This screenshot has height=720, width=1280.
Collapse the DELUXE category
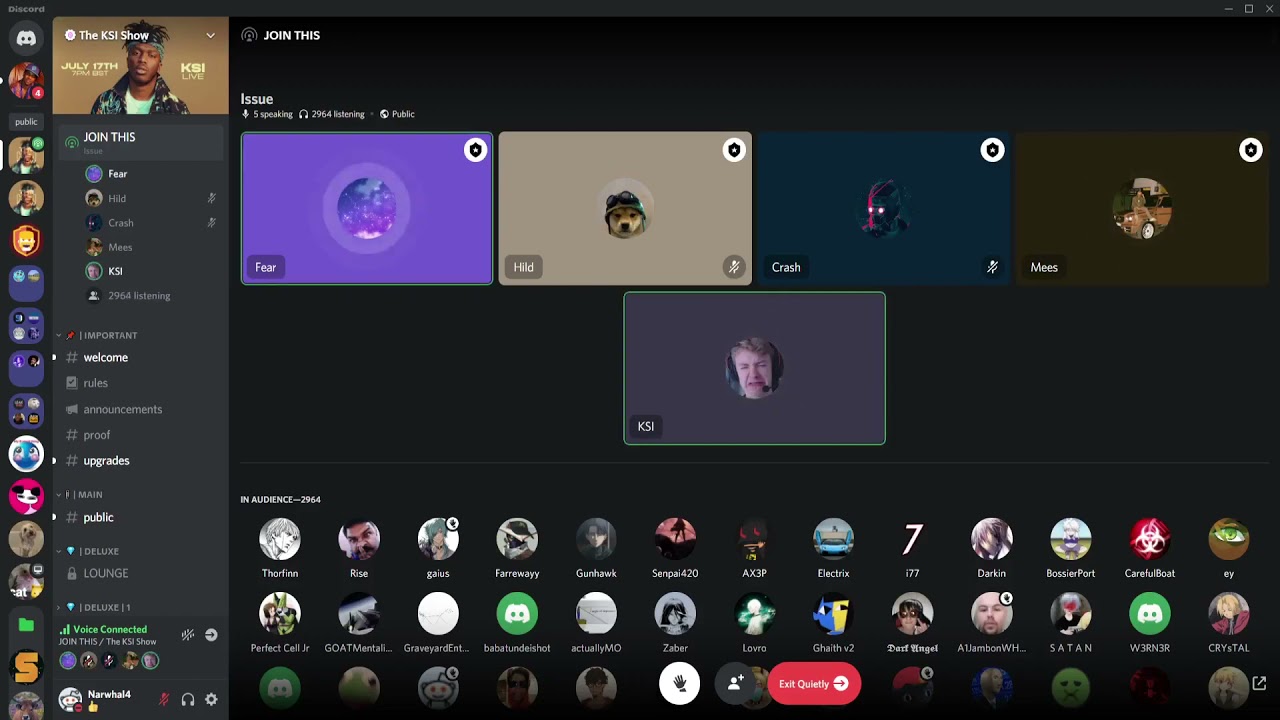click(88, 551)
